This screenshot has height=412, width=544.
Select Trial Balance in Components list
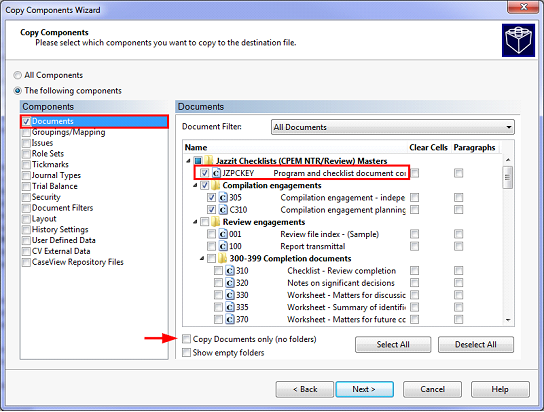click(54, 186)
